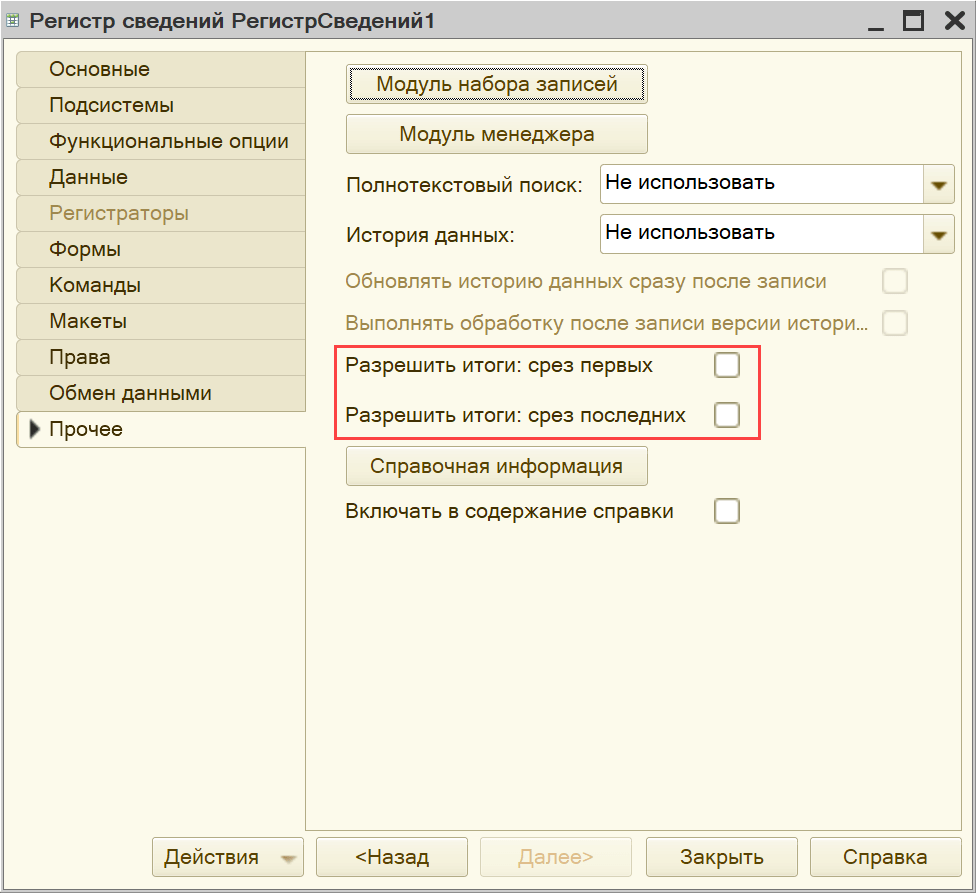The width and height of the screenshot is (976, 893).
Task: Enable Разрешить итоги: срез последних checkbox
Action: point(727,415)
